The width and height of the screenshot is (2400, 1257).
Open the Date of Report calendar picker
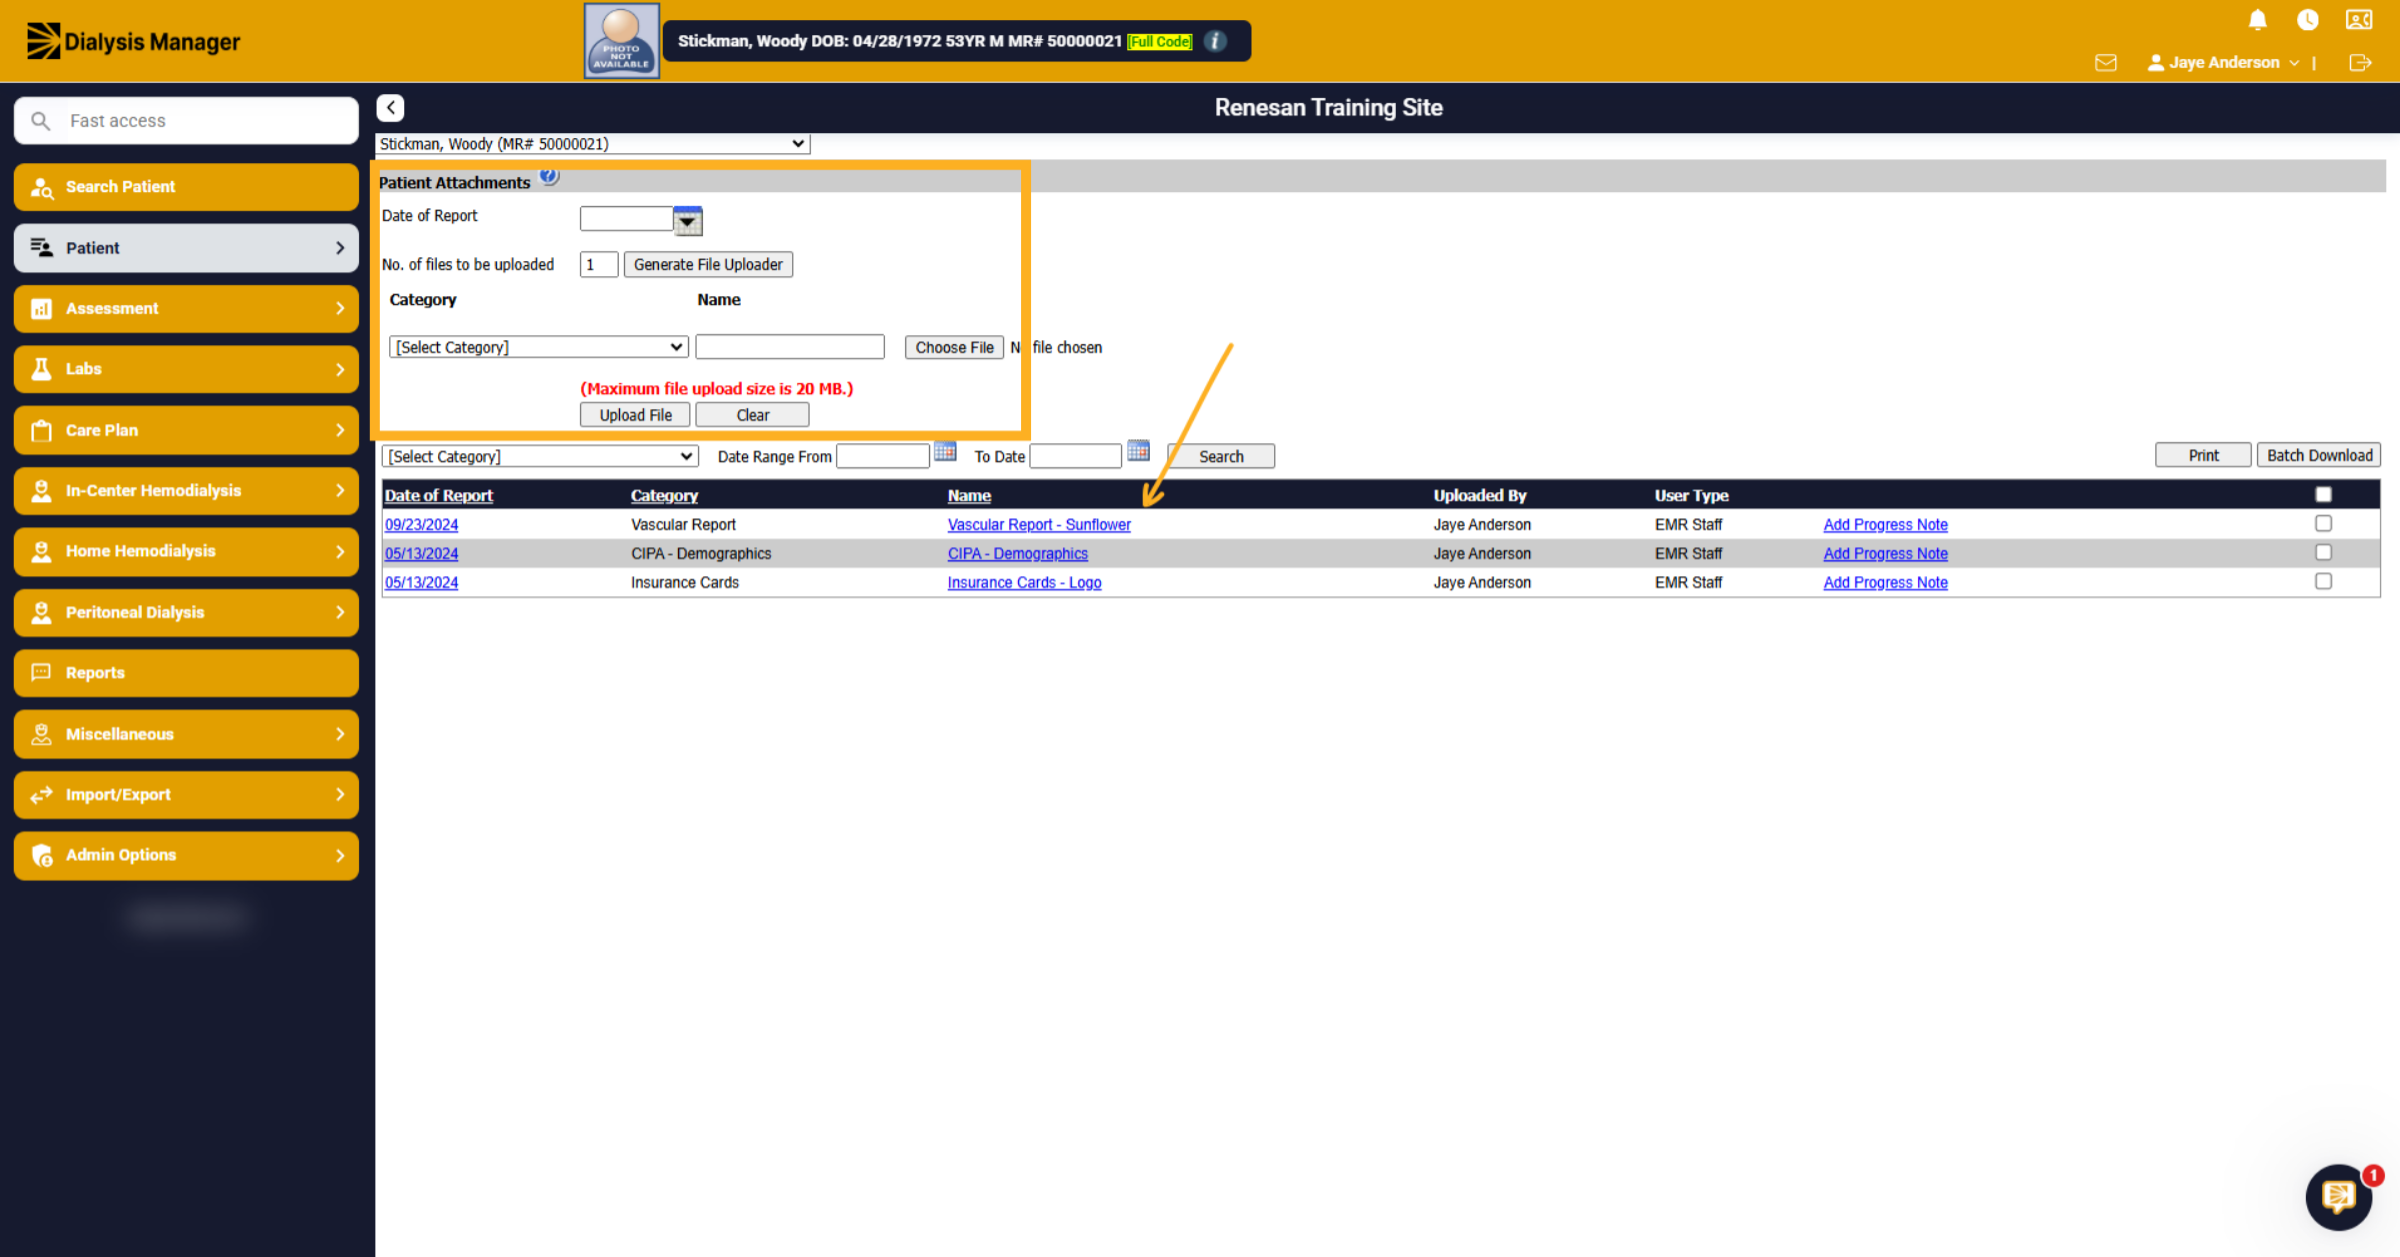688,221
